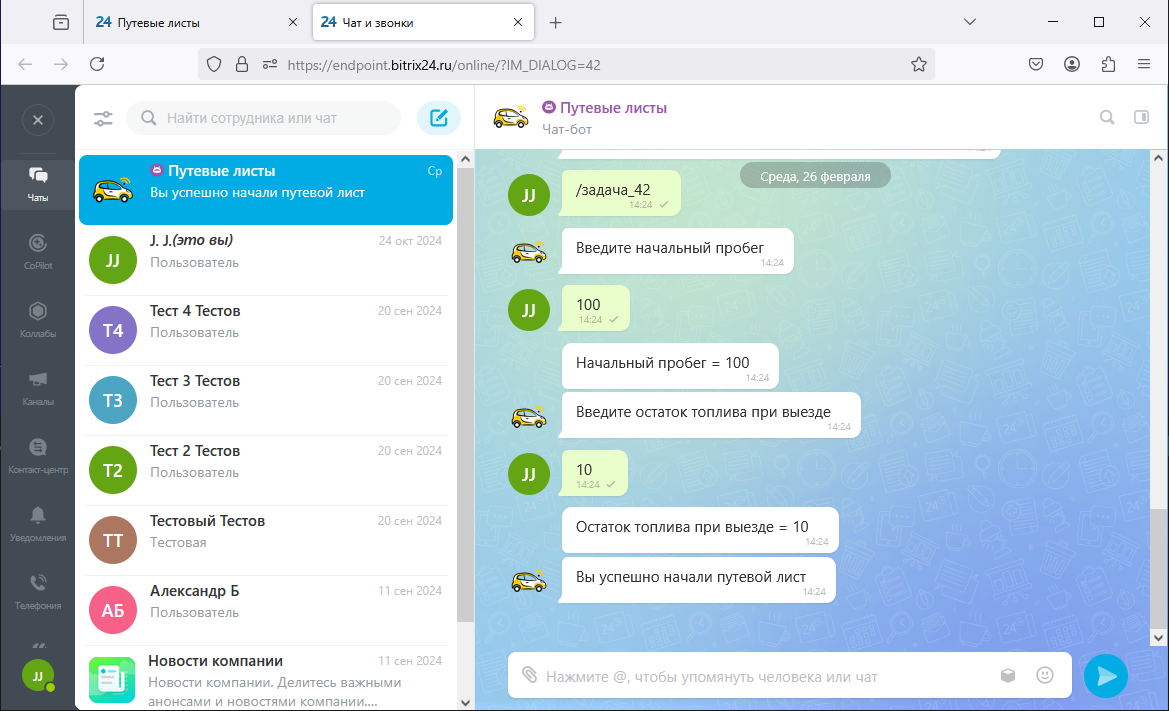Open the Александр Б chat

(266, 610)
